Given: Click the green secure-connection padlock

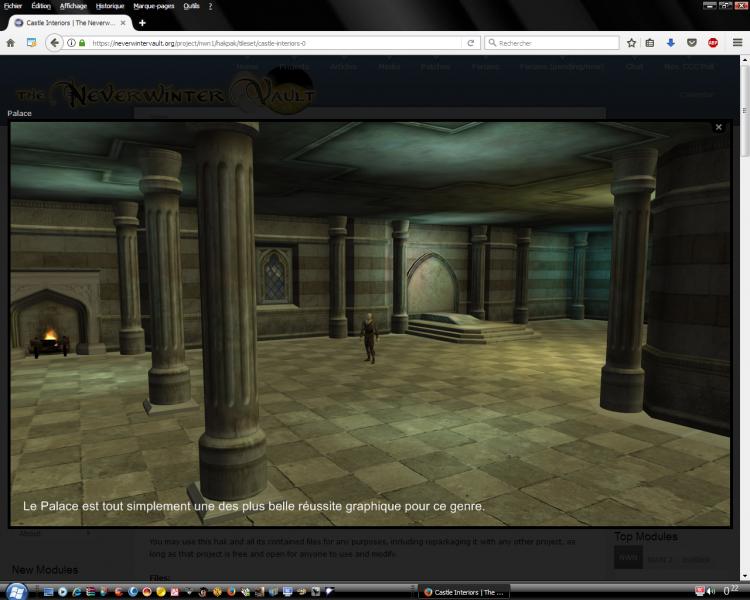Looking at the screenshot, I should coord(82,43).
